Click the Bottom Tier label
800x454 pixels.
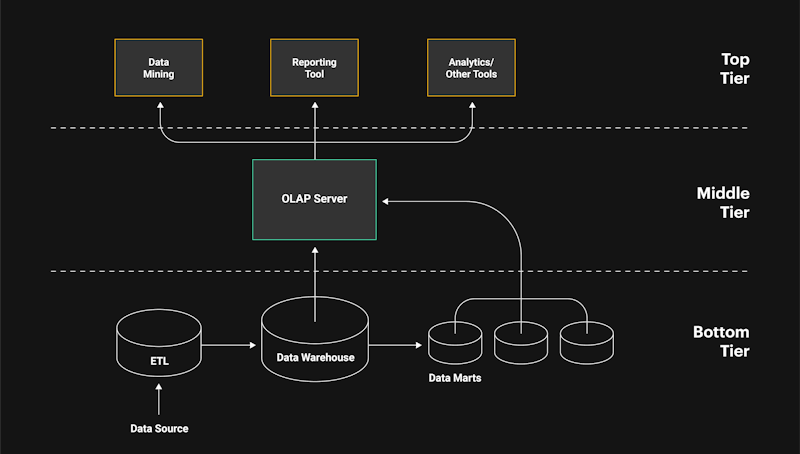[x=721, y=341]
